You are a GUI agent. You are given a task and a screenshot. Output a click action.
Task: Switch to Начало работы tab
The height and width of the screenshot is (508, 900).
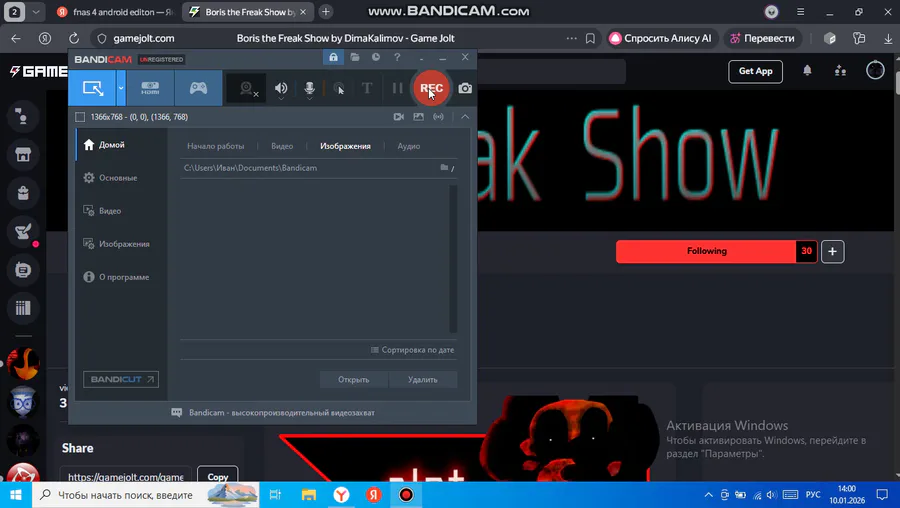pyautogui.click(x=216, y=146)
